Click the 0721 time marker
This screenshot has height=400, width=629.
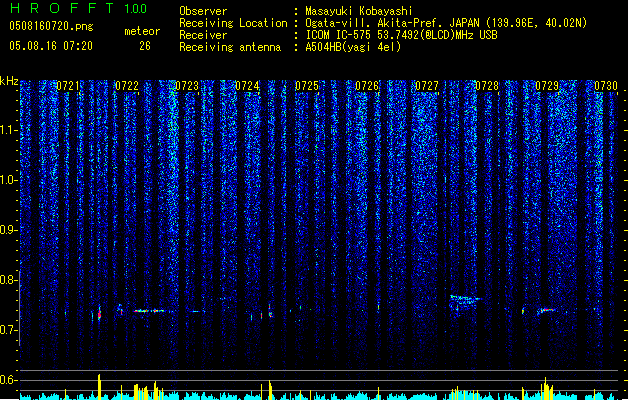pos(67,86)
